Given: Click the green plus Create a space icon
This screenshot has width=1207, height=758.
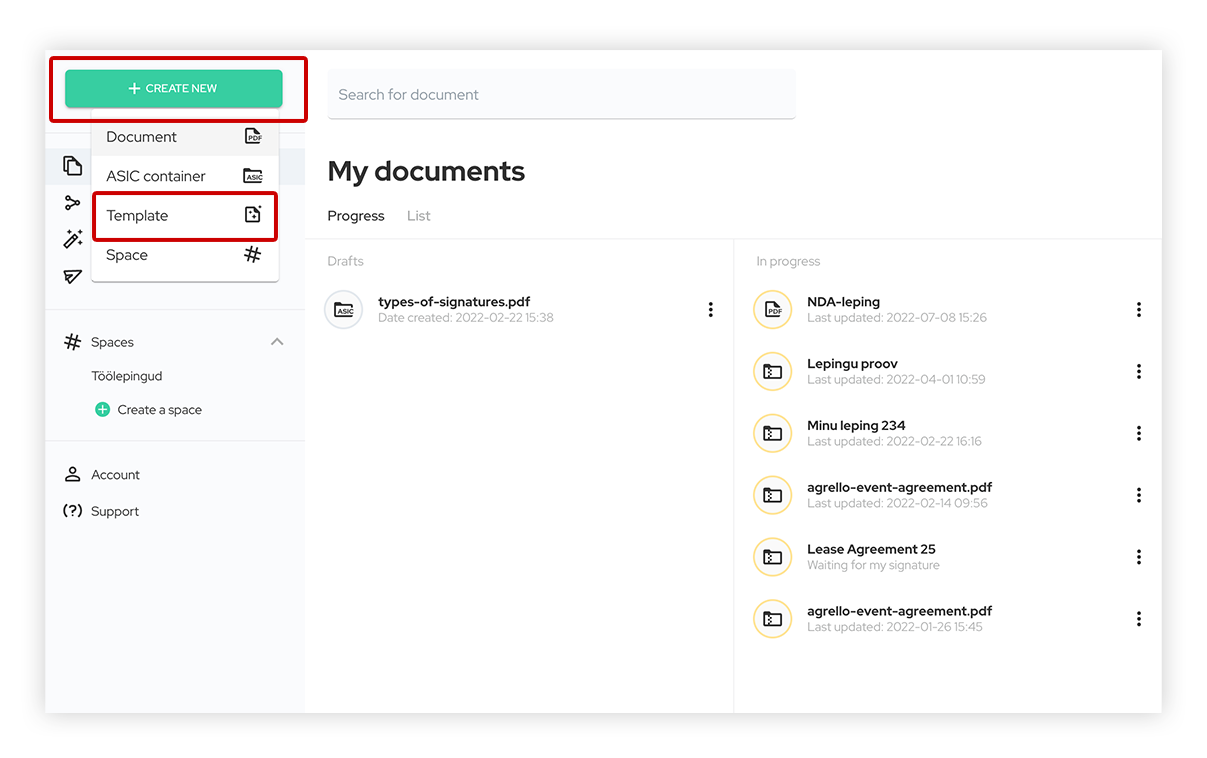Looking at the screenshot, I should 102,410.
